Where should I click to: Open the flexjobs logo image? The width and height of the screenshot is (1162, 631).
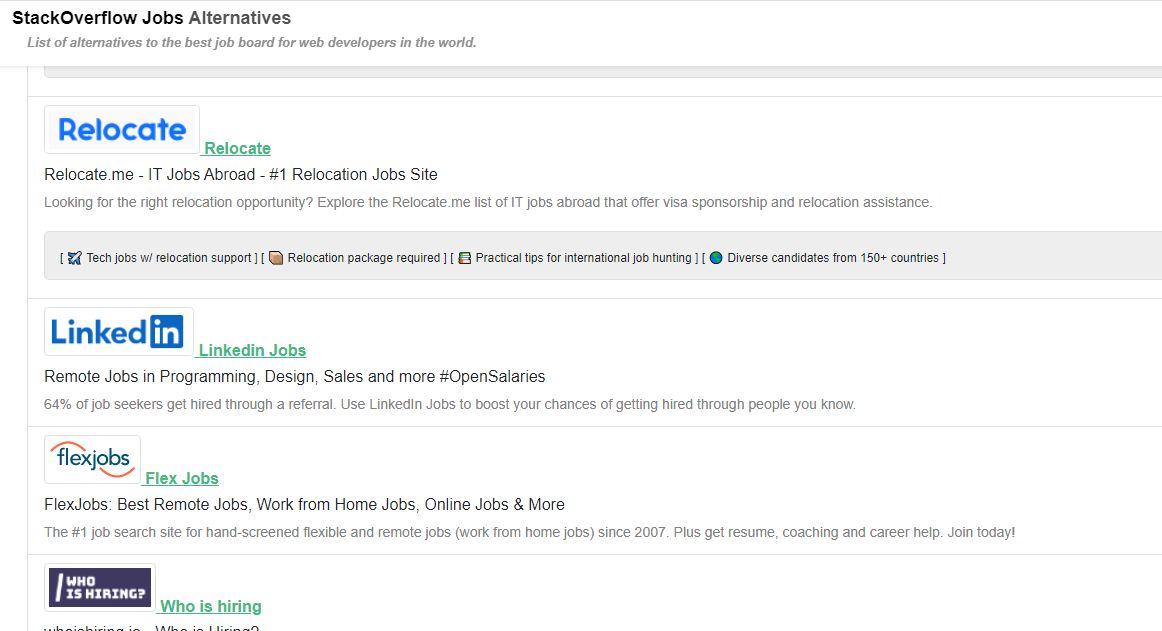pyautogui.click(x=93, y=460)
